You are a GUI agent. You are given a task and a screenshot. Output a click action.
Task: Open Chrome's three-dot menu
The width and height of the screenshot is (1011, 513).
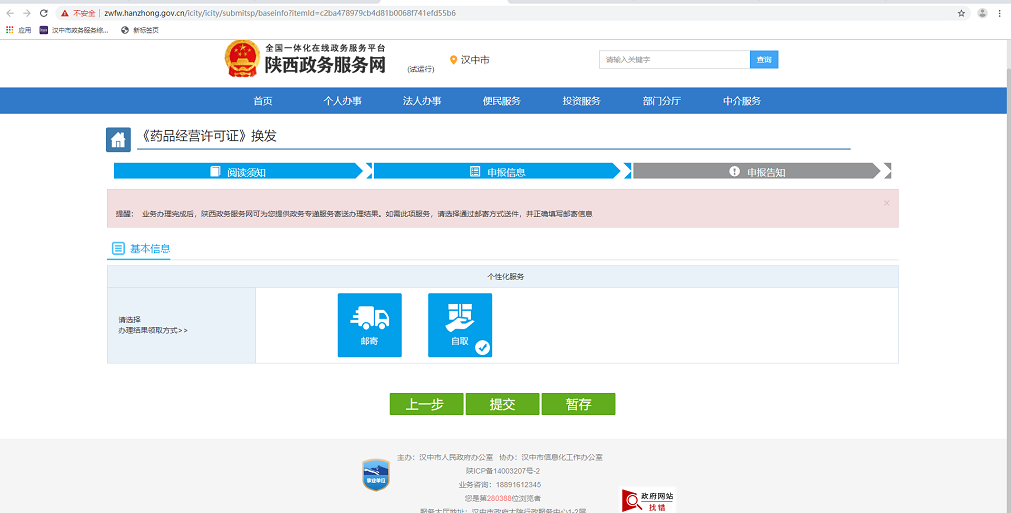point(999,13)
